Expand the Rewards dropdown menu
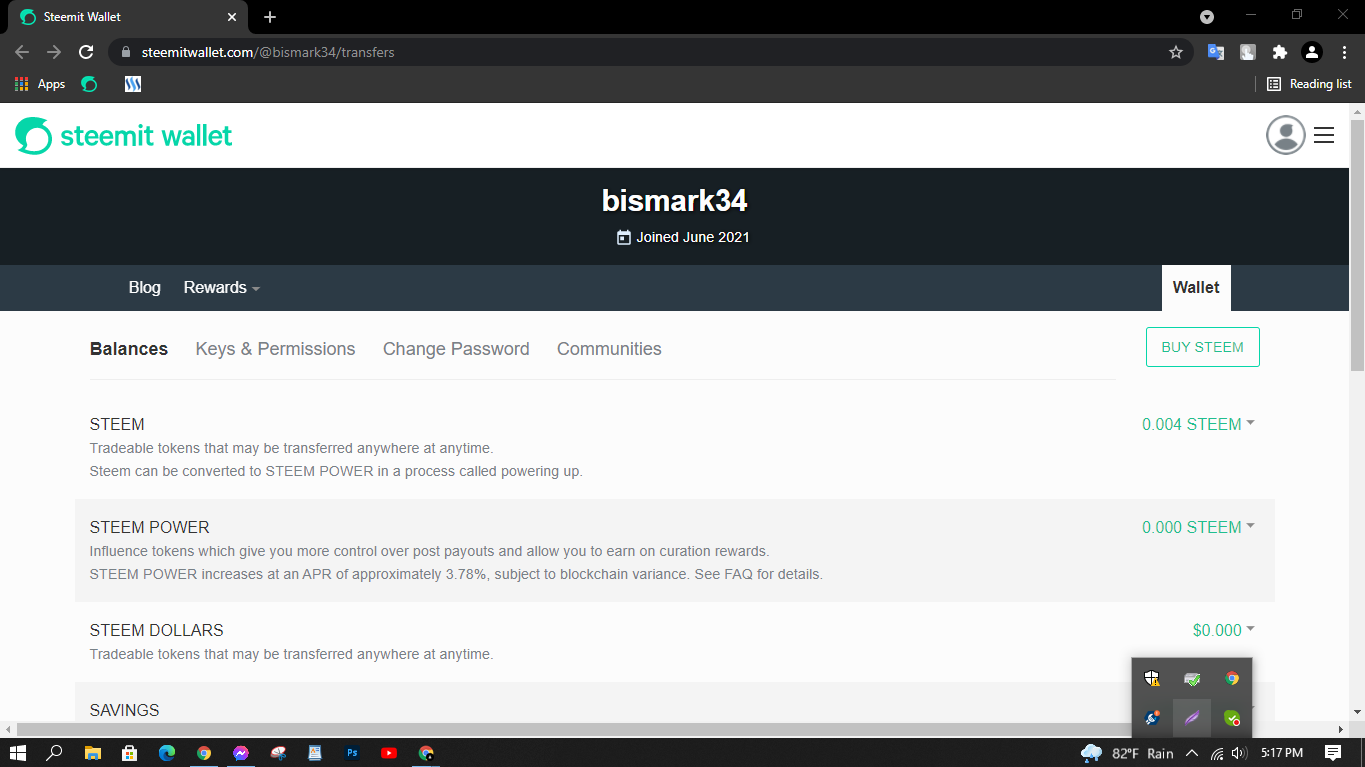The image size is (1365, 767). [x=221, y=288]
